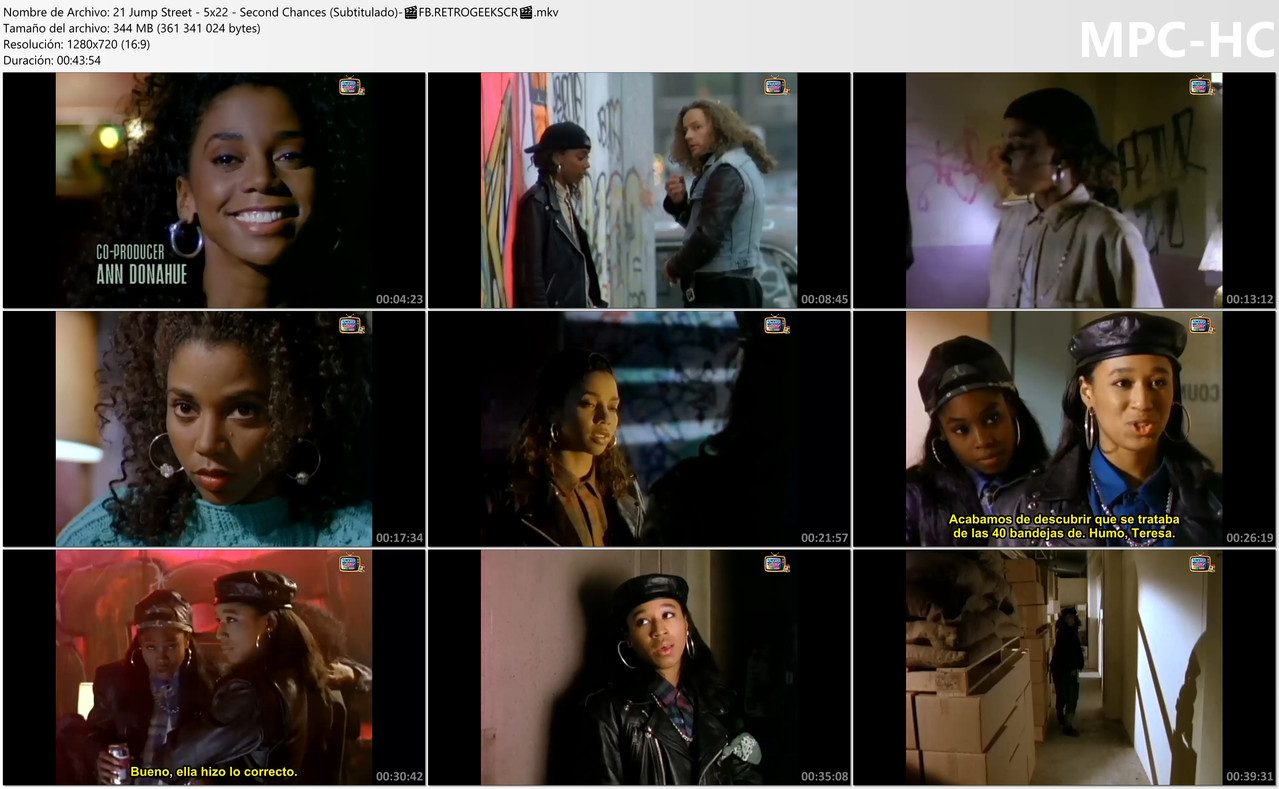Click the TV channel logo on the 00:35:08 frame
This screenshot has height=789, width=1279.
coord(776,563)
